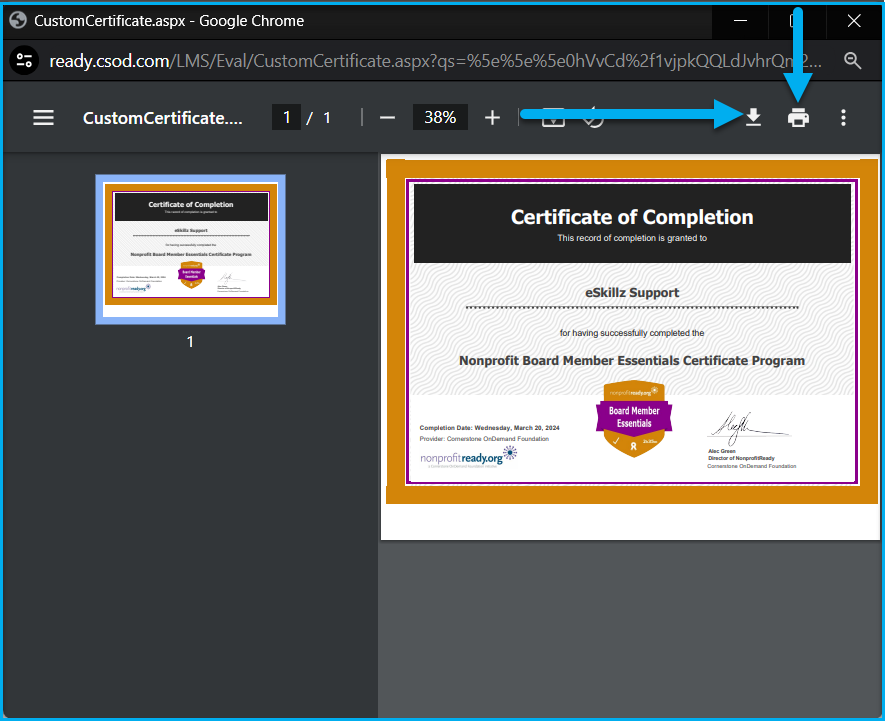Toggle the PDF sidebar menu icon
This screenshot has width=885, height=721.
coord(43,117)
